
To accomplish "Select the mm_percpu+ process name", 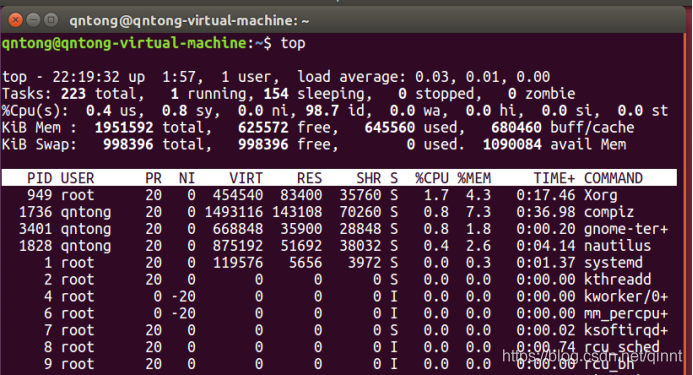I will click(626, 314).
